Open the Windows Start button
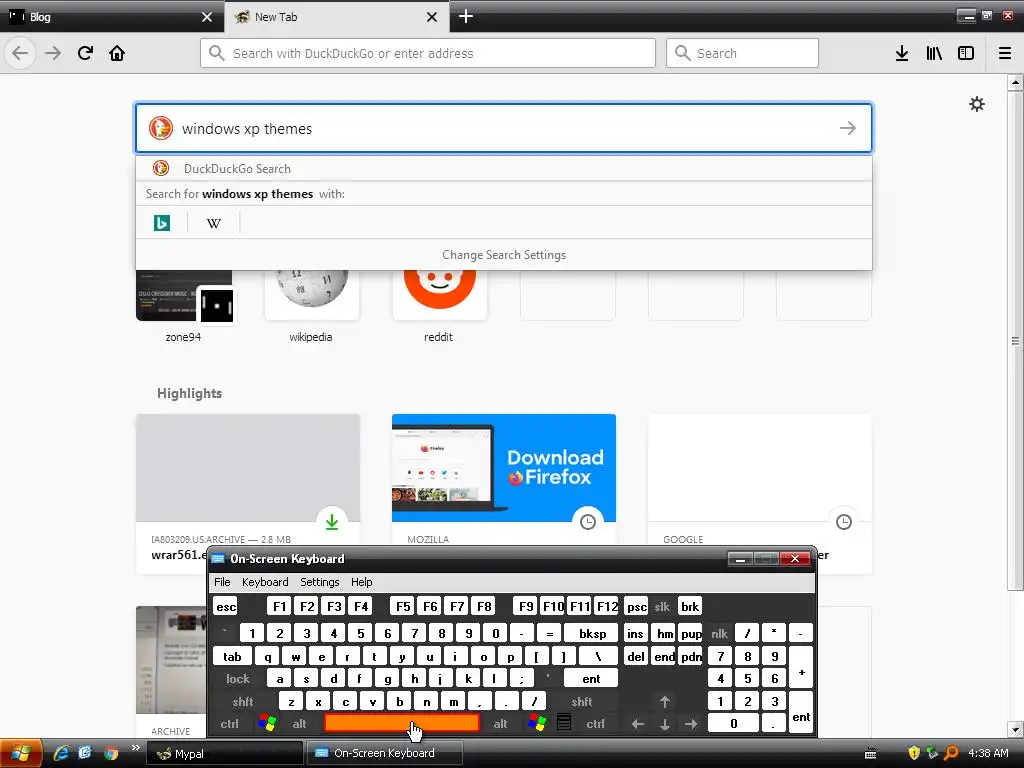Viewport: 1024px width, 768px height. tap(20, 753)
